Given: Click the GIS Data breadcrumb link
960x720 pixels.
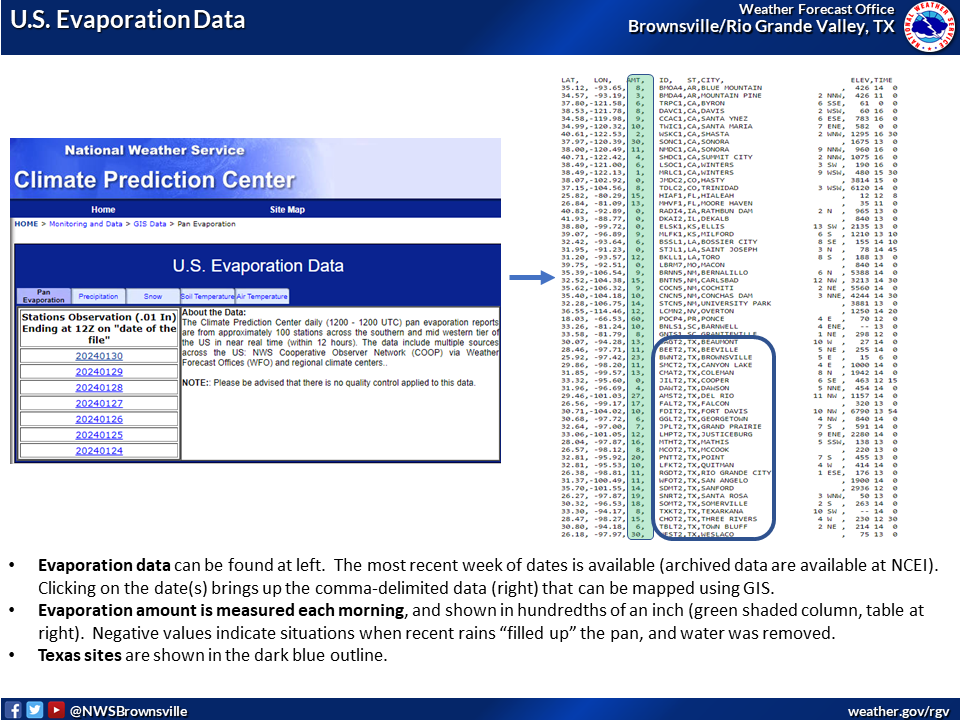Looking at the screenshot, I should [x=150, y=224].
